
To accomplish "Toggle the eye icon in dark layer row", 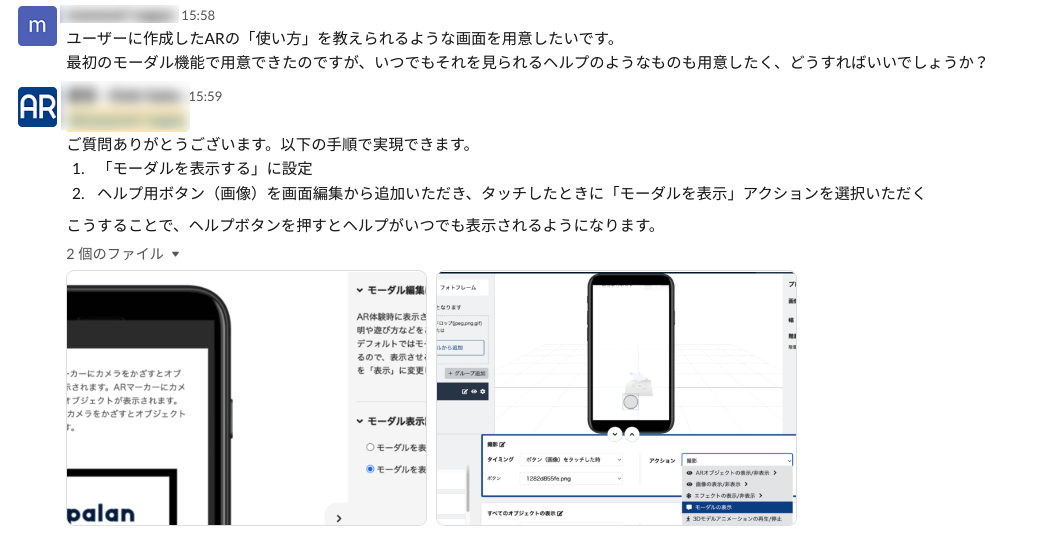I will [474, 391].
